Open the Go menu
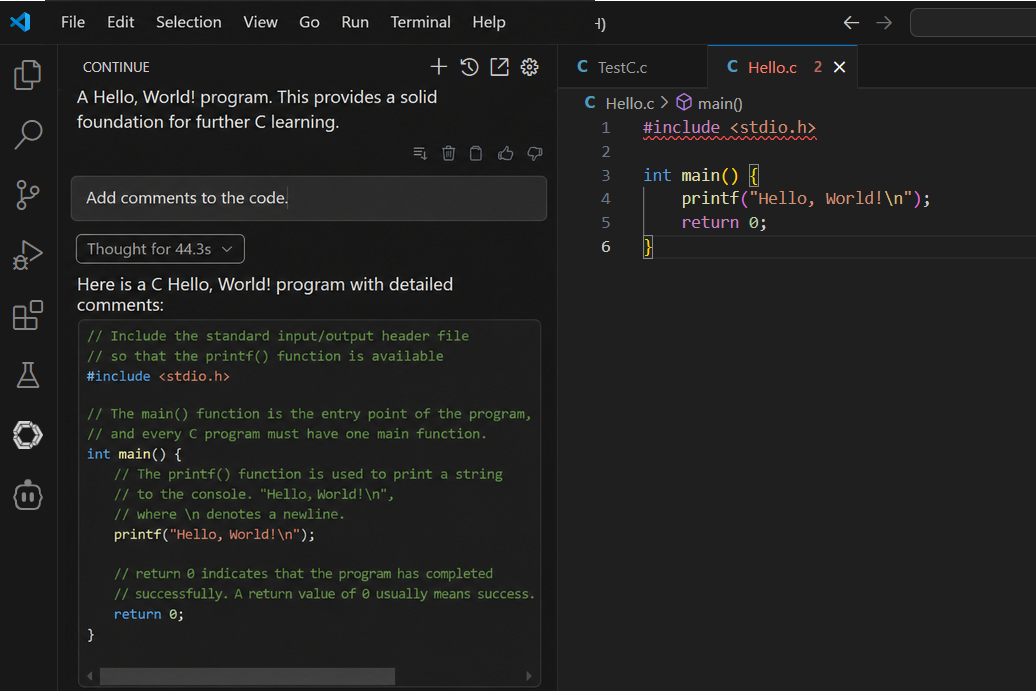 click(x=309, y=22)
